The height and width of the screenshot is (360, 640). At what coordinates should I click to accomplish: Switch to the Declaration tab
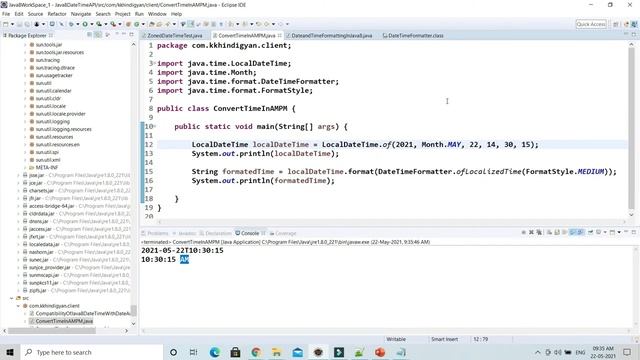[216, 233]
